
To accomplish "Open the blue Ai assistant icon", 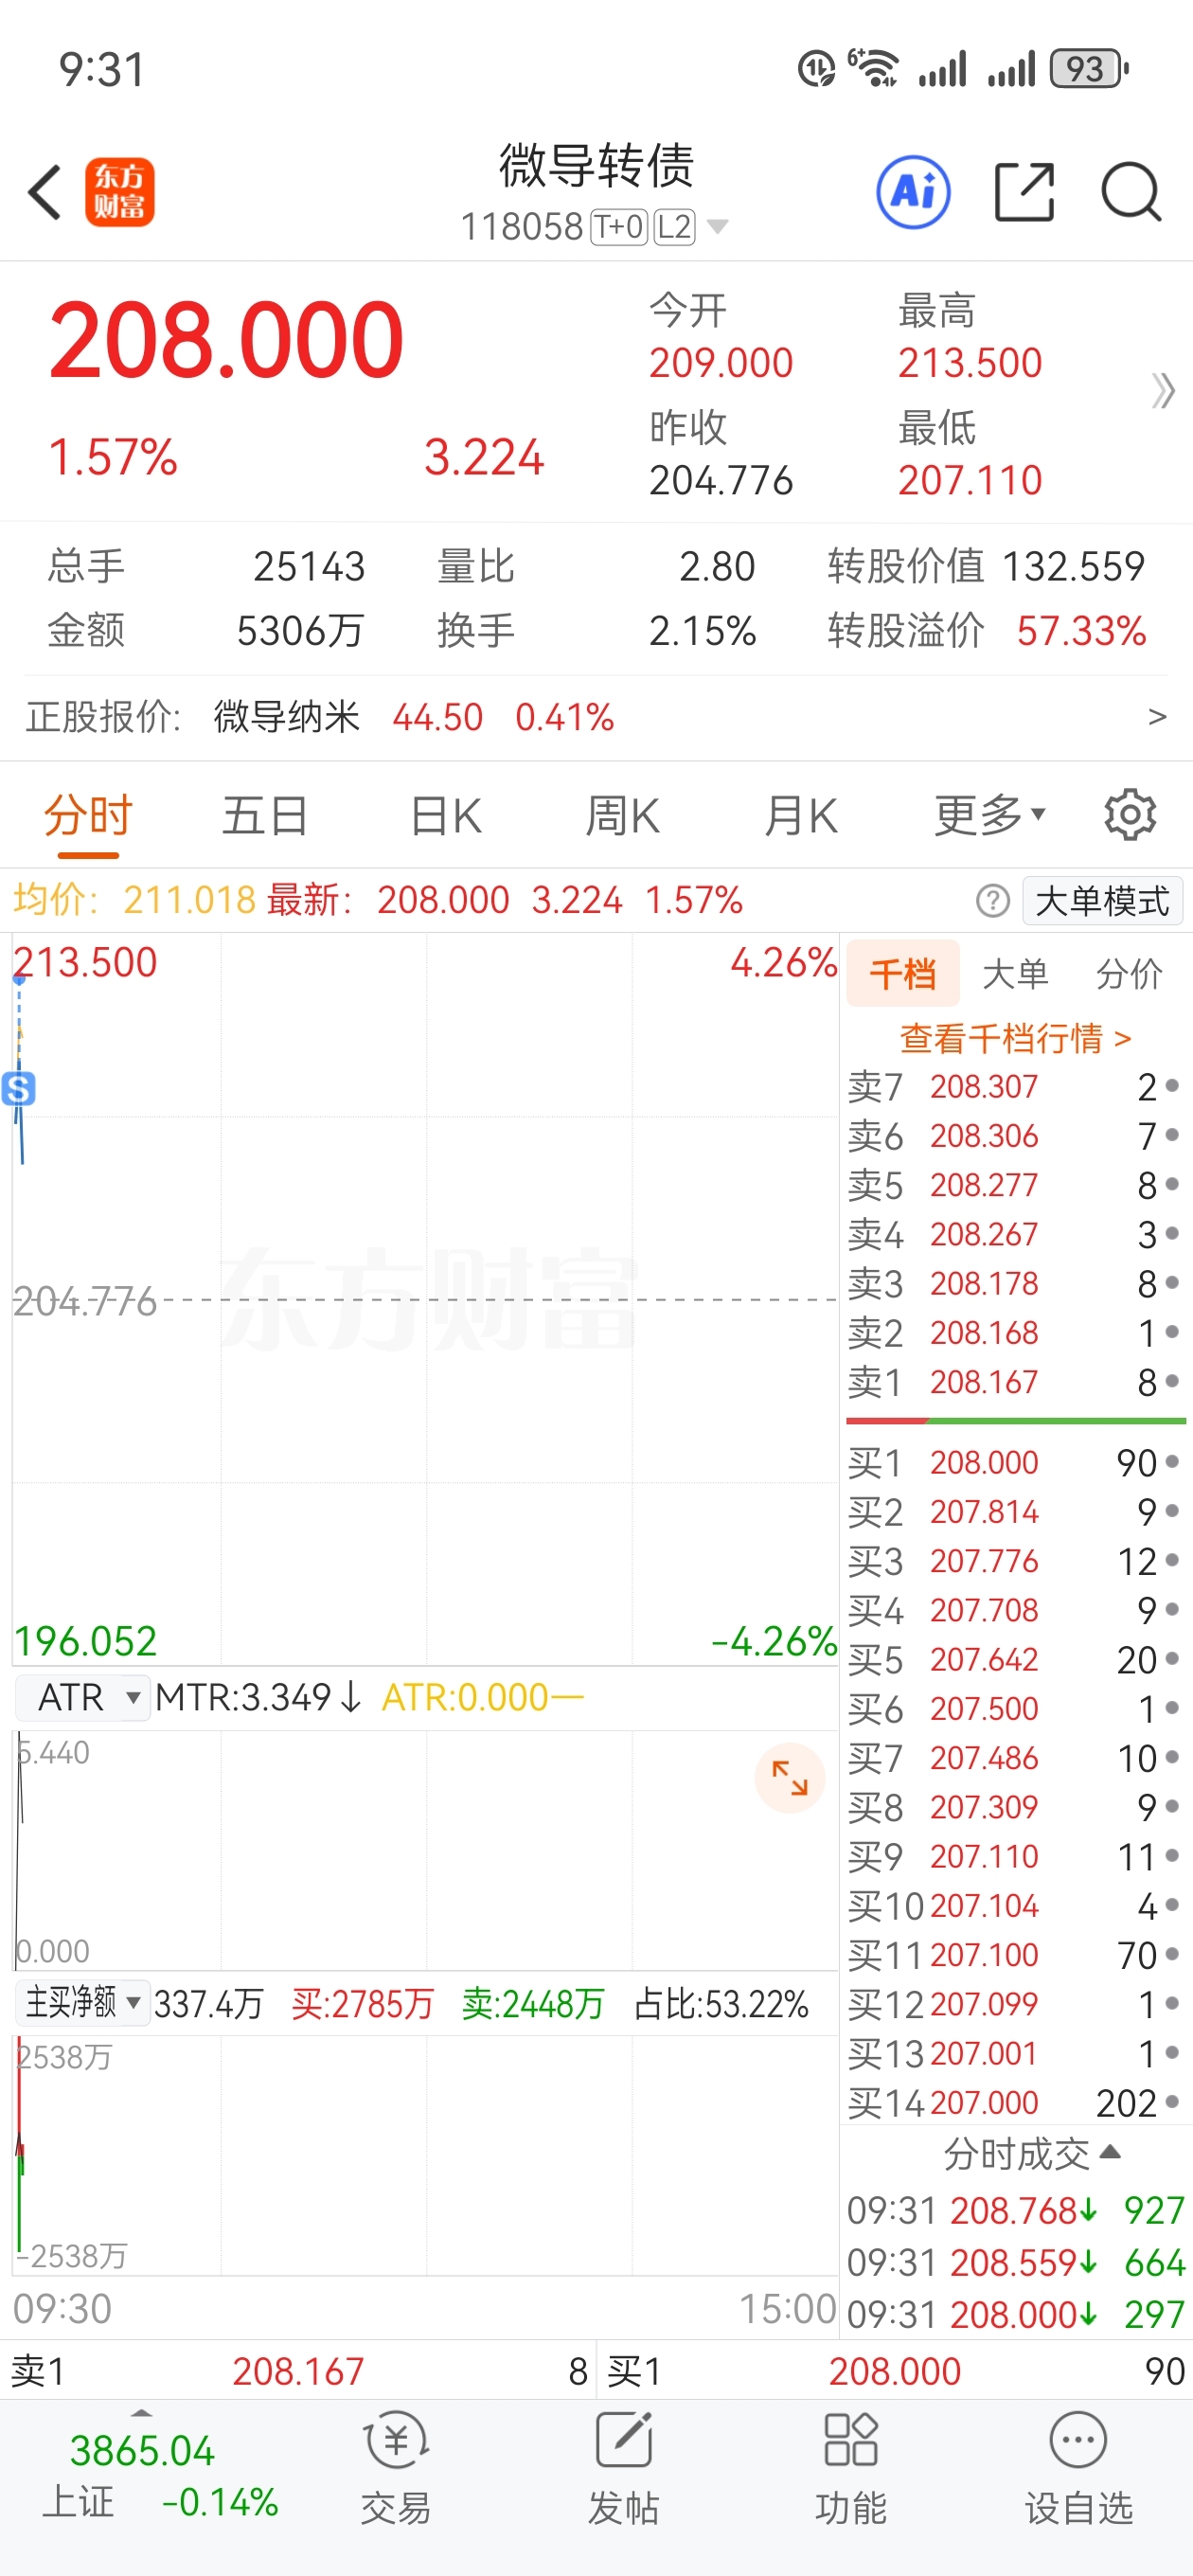I will (x=912, y=192).
